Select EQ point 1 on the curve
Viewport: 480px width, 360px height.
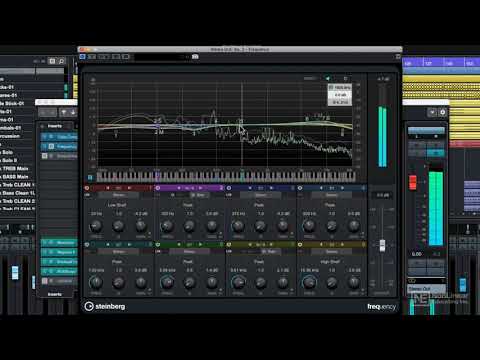[116, 135]
